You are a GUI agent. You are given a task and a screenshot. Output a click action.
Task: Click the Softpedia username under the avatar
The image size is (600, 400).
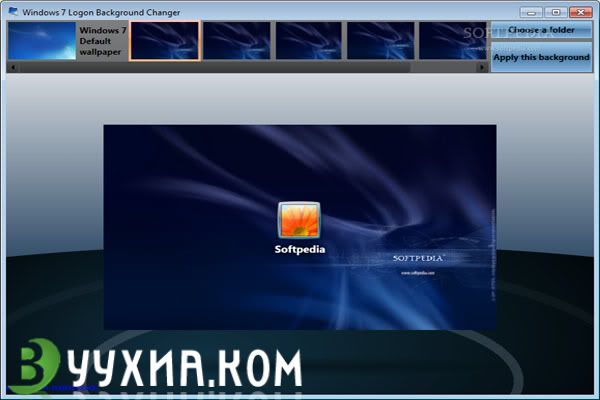coord(300,249)
